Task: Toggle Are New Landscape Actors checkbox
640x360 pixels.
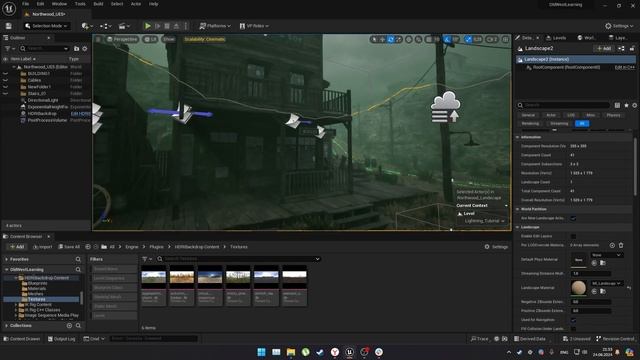Action: (573, 218)
